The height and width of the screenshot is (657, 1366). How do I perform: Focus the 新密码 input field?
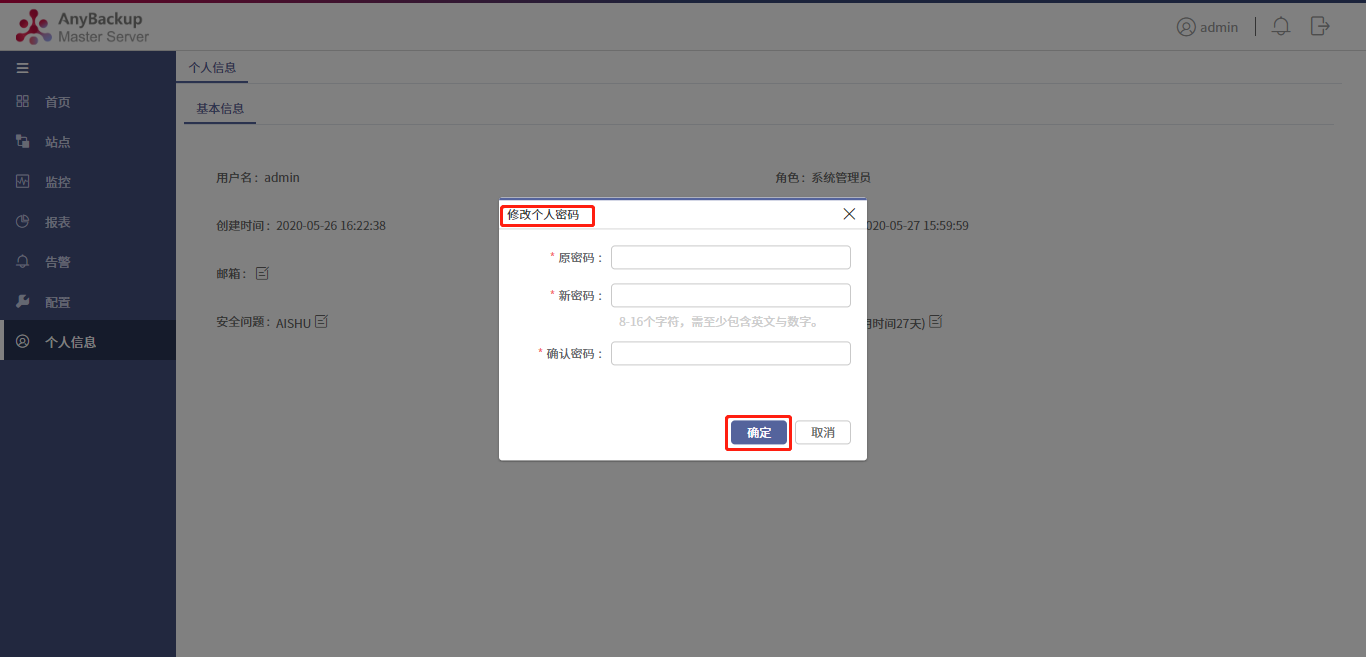(731, 295)
